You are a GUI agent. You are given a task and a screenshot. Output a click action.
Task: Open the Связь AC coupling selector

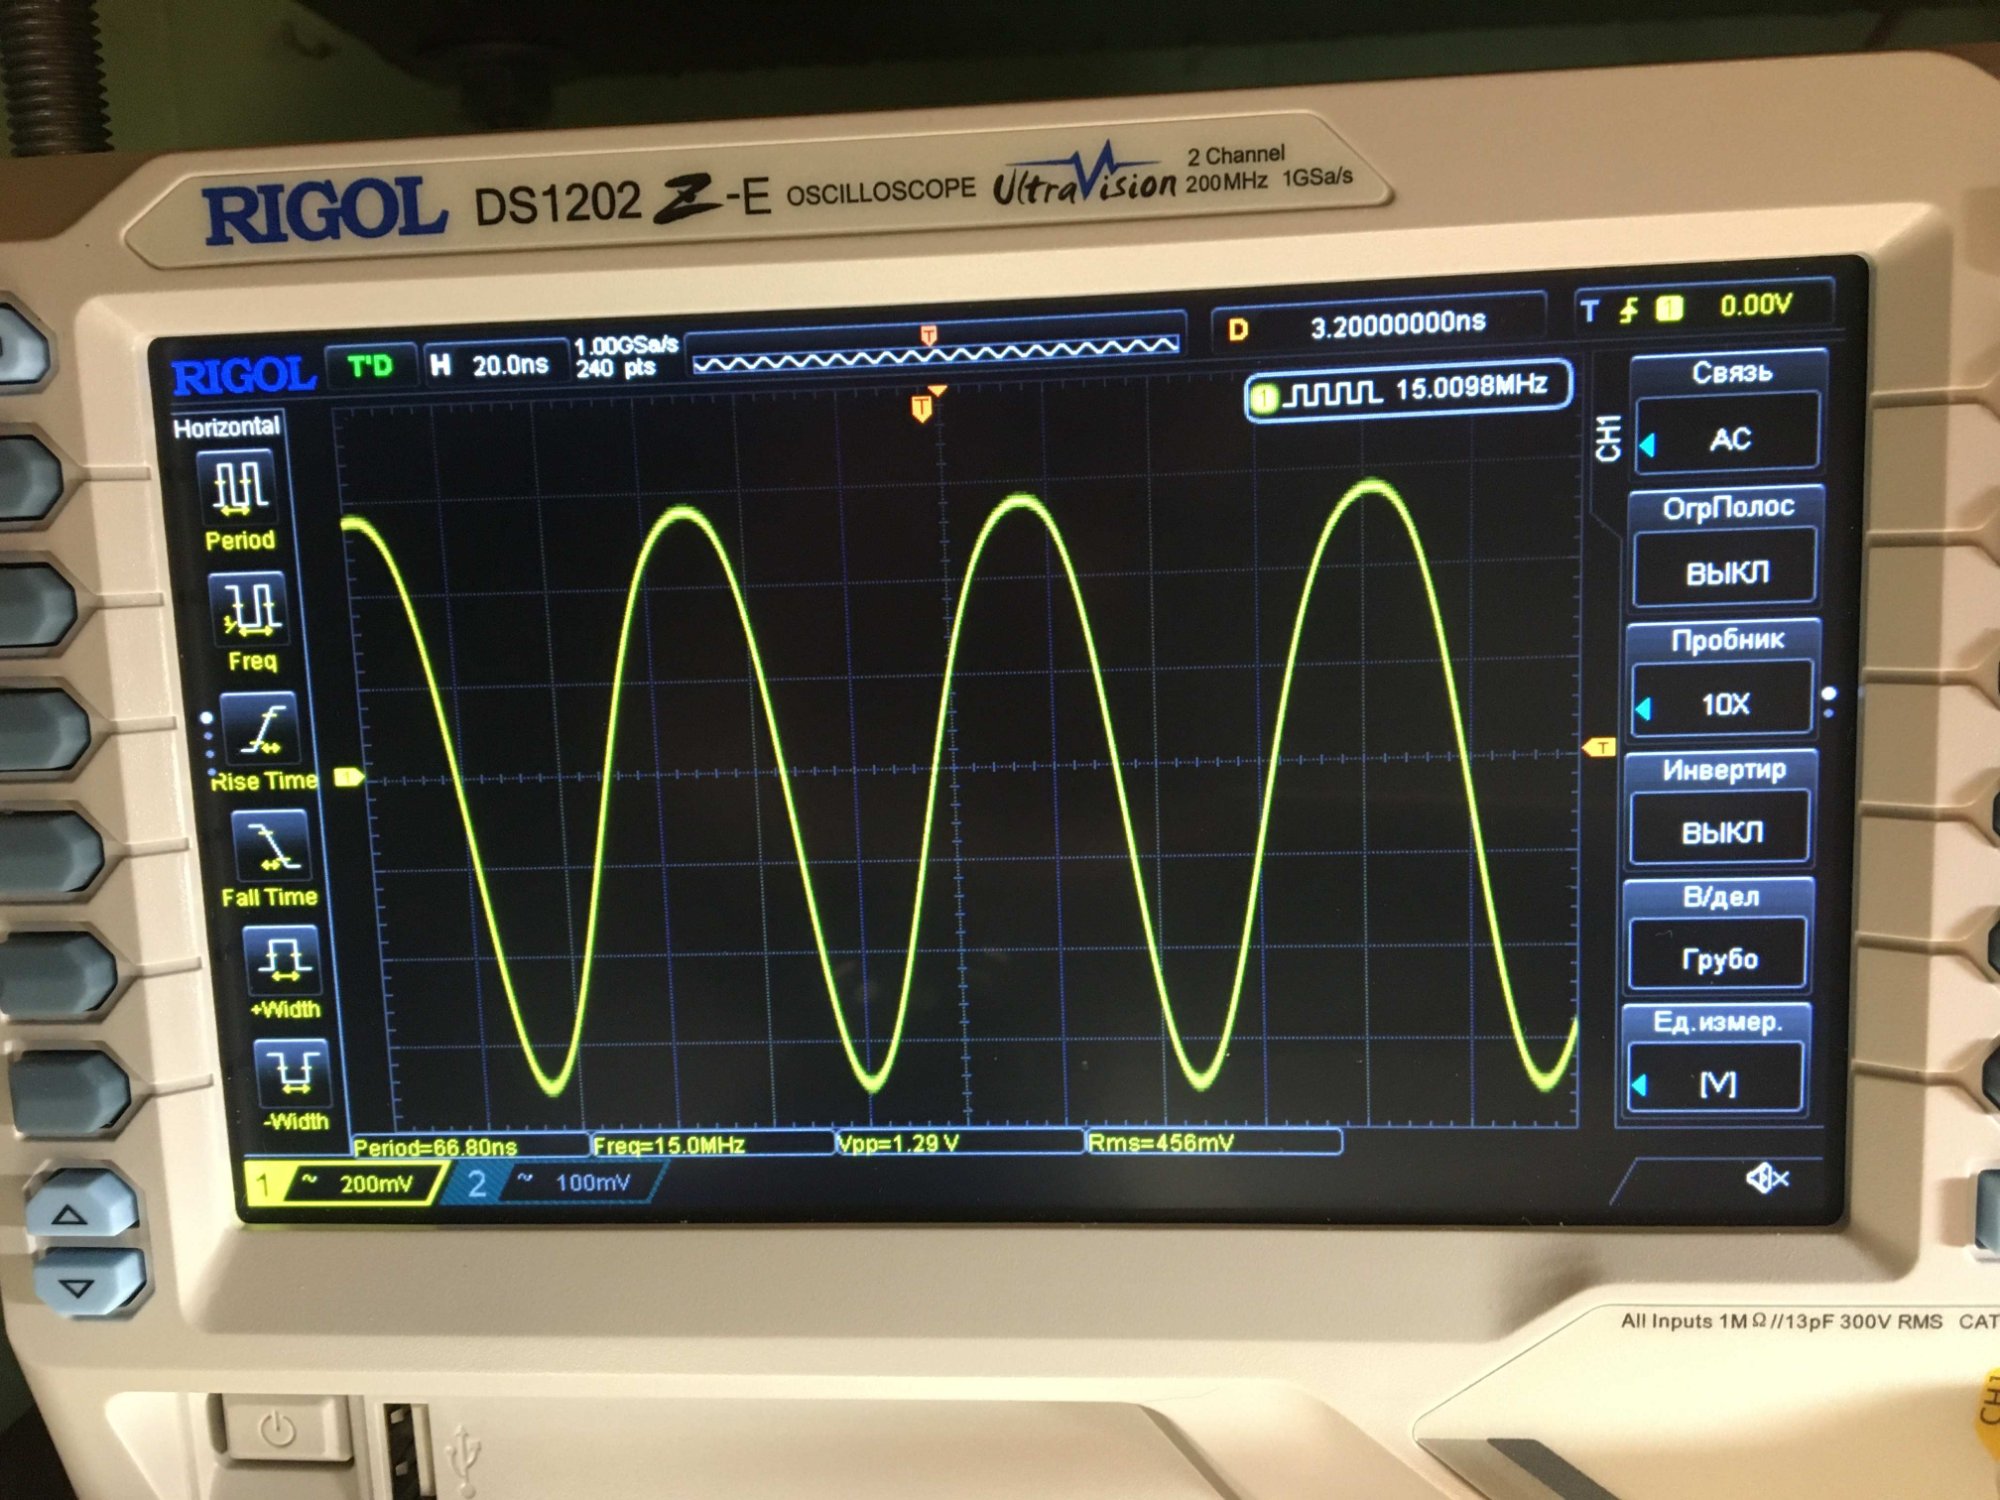click(1729, 438)
